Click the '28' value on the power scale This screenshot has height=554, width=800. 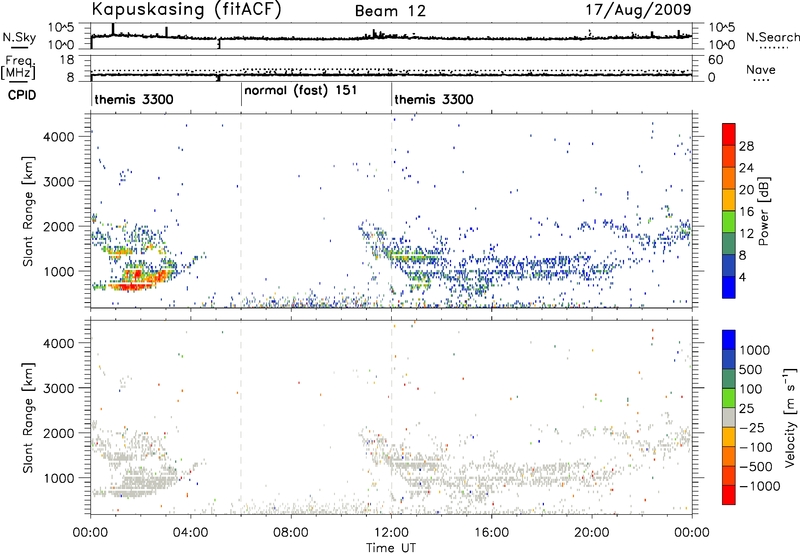(746, 146)
